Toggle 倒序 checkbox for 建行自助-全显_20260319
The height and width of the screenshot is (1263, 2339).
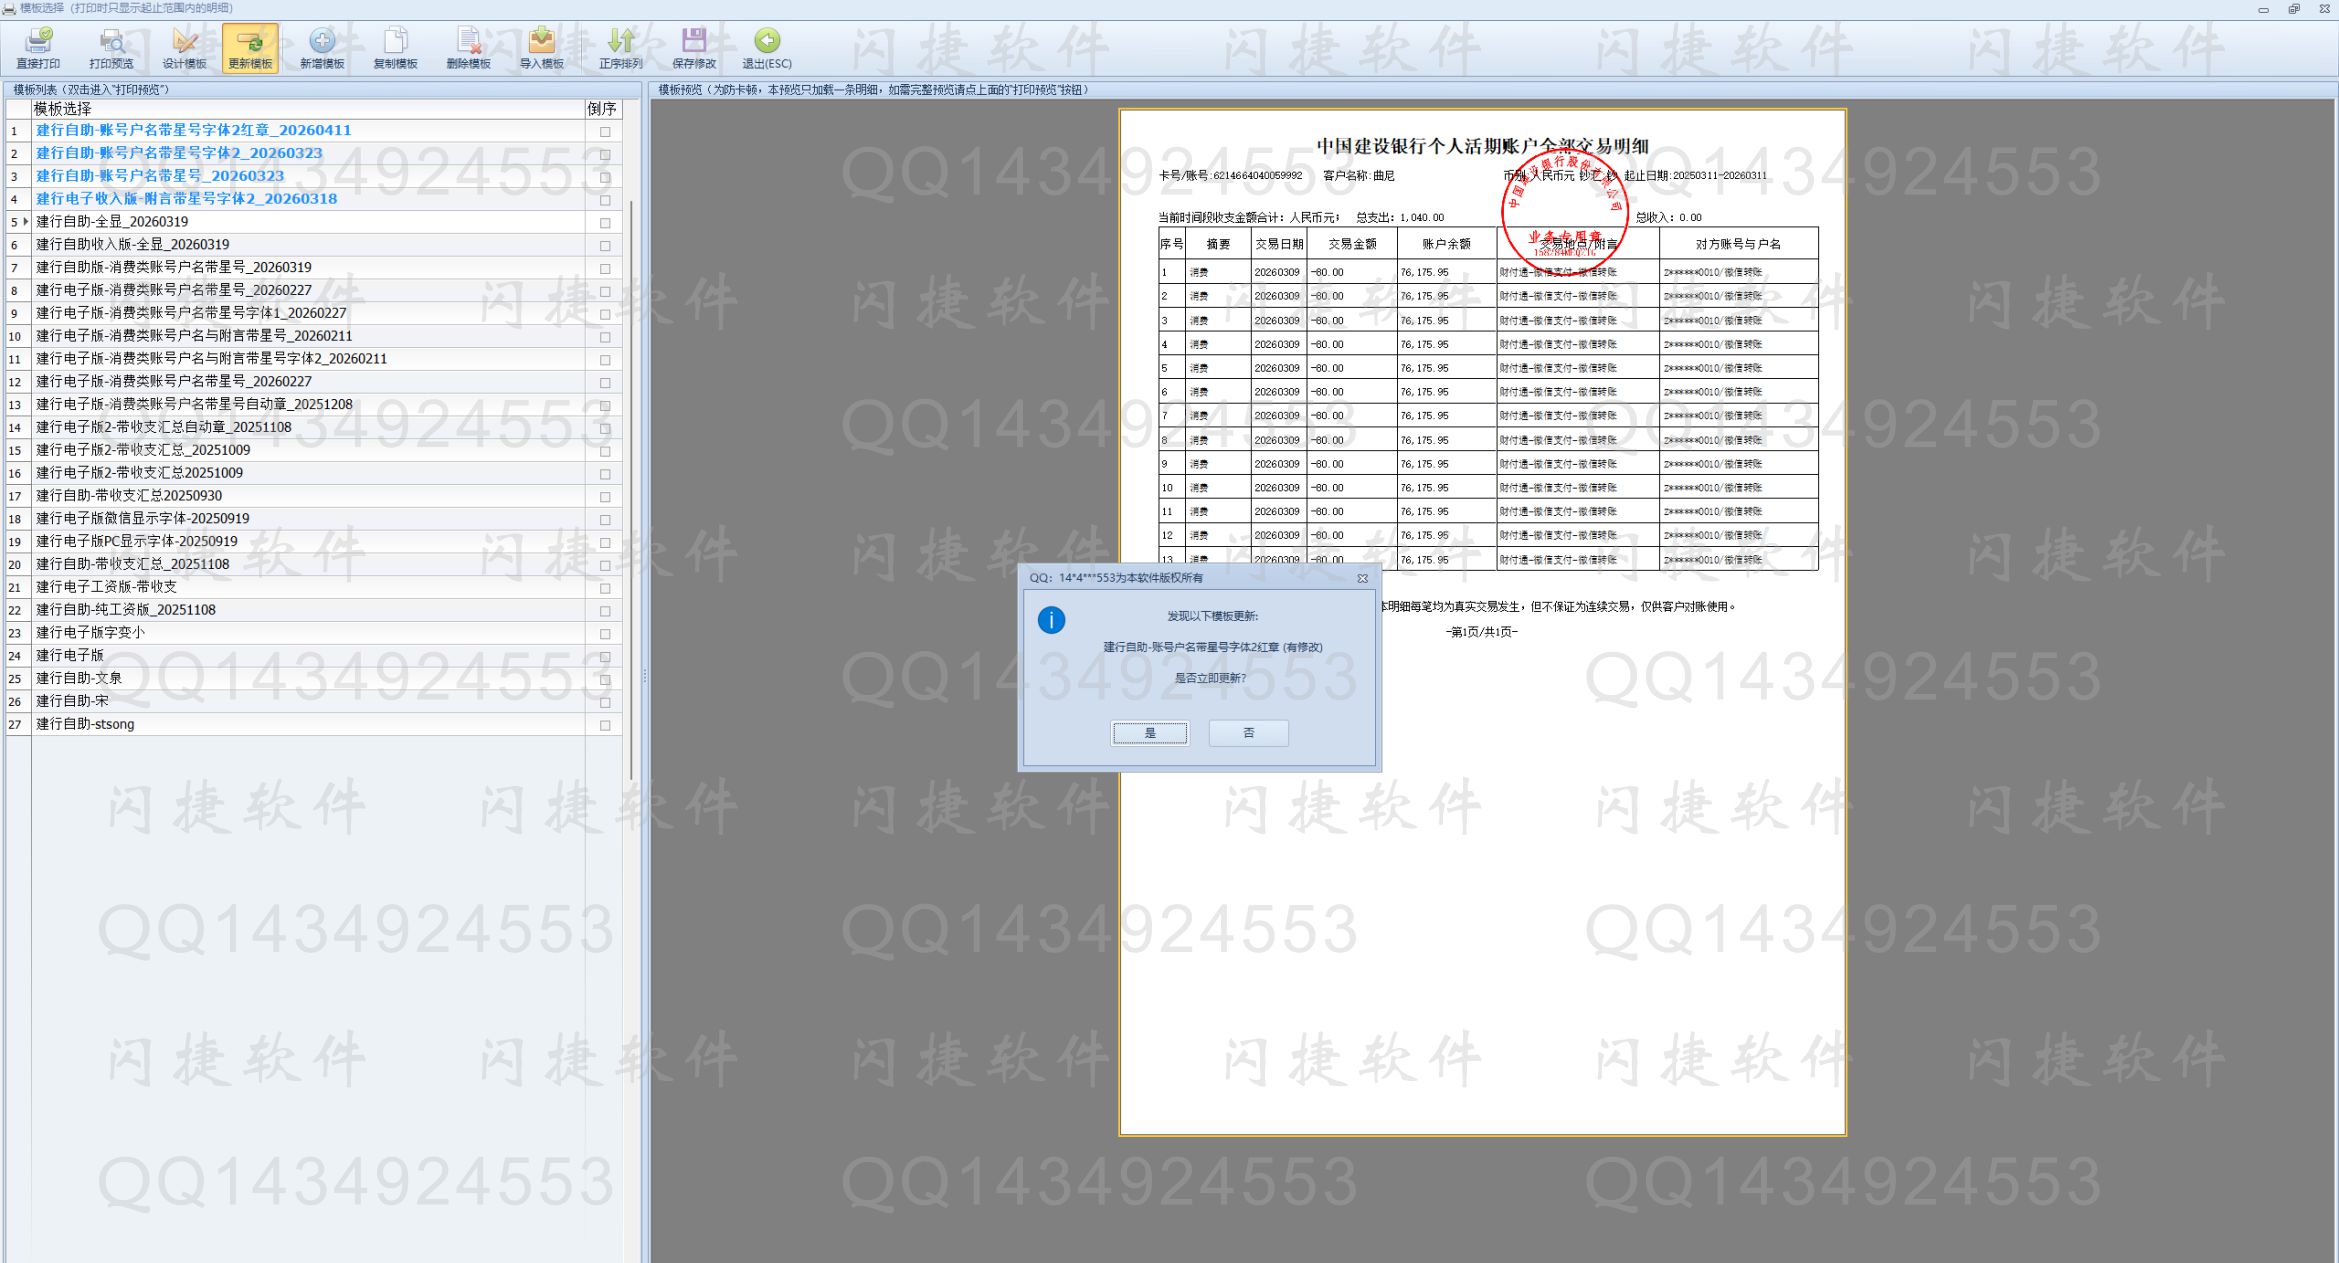tap(605, 223)
